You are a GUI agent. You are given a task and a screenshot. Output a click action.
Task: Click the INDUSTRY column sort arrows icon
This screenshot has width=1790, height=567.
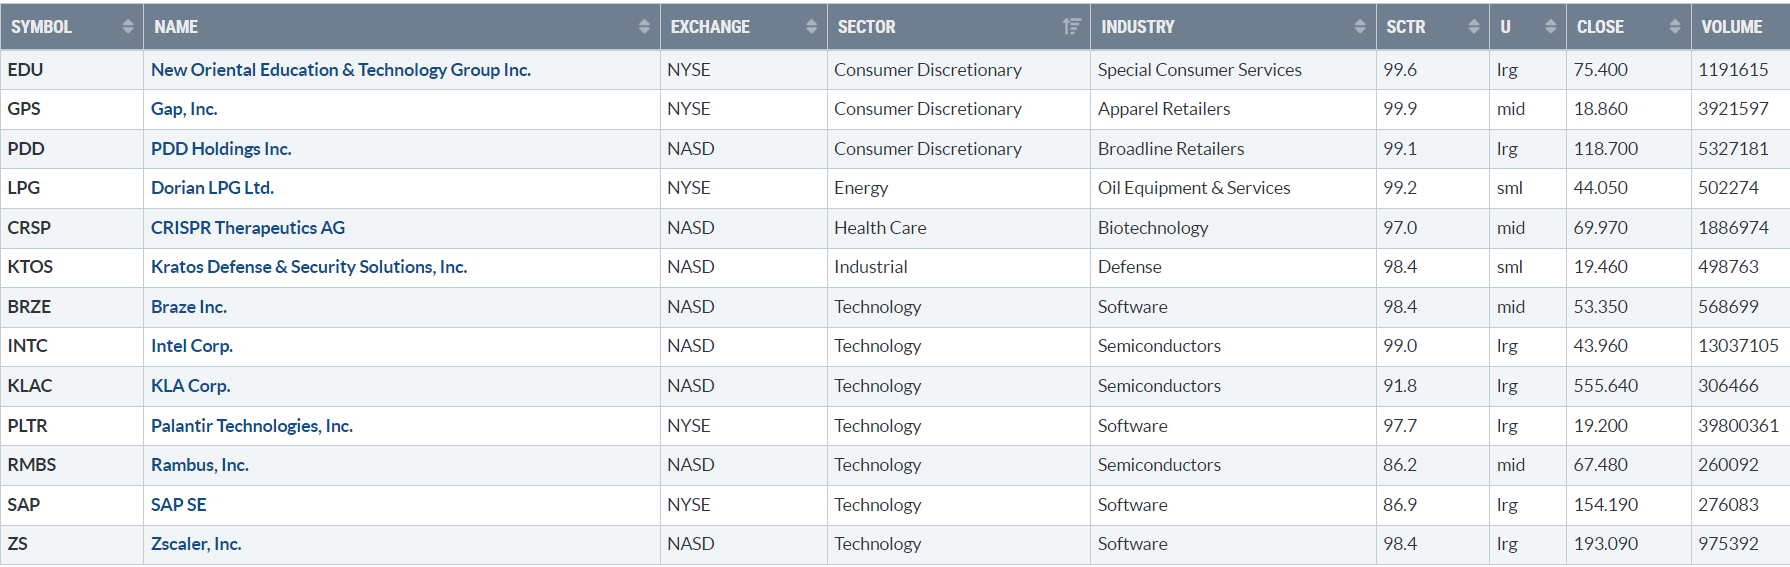click(1360, 27)
